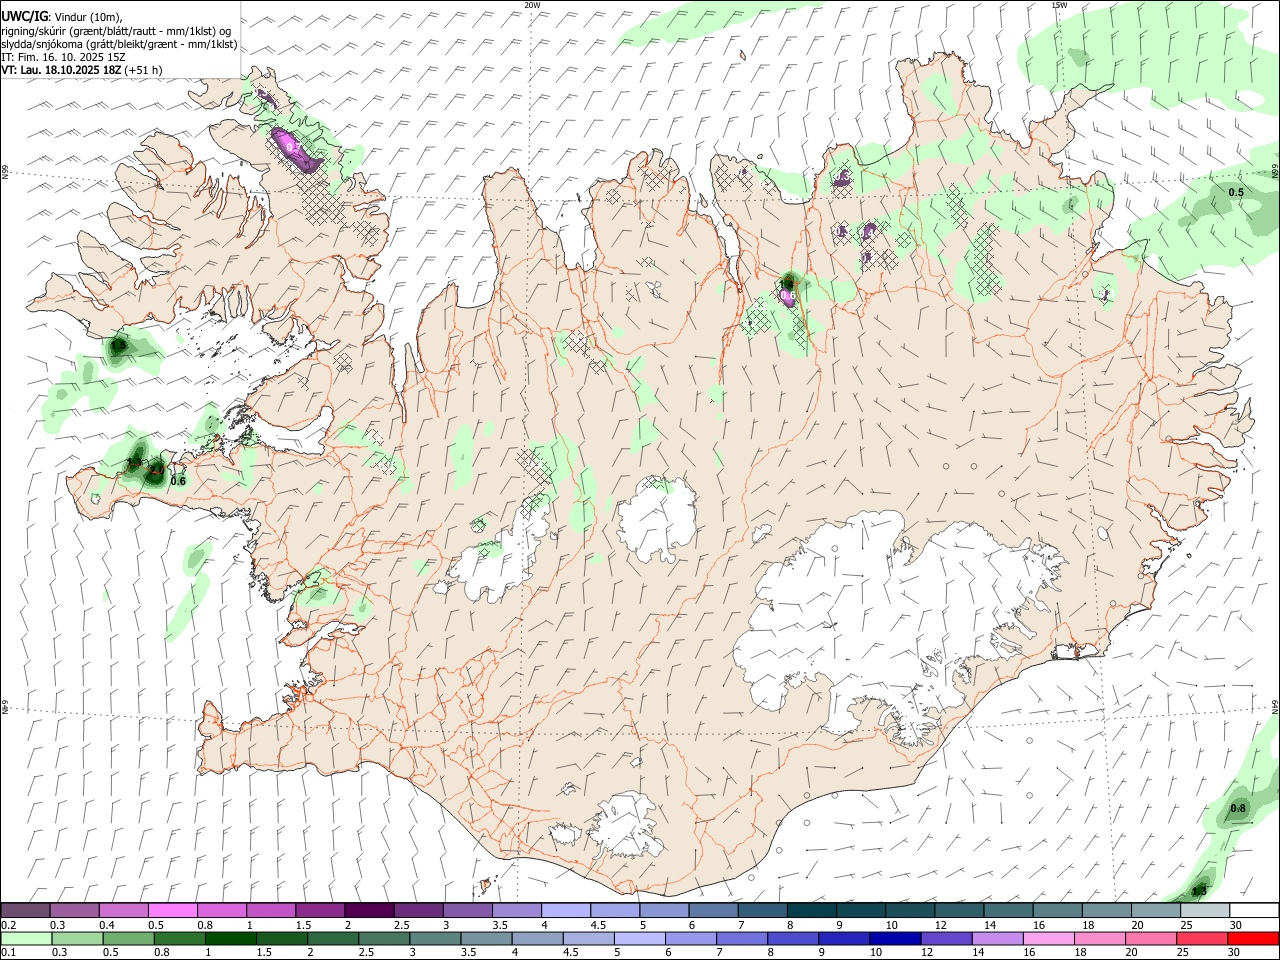The width and height of the screenshot is (1280, 960).
Task: Click the '20W' longitude label at the top
Action: (x=532, y=5)
